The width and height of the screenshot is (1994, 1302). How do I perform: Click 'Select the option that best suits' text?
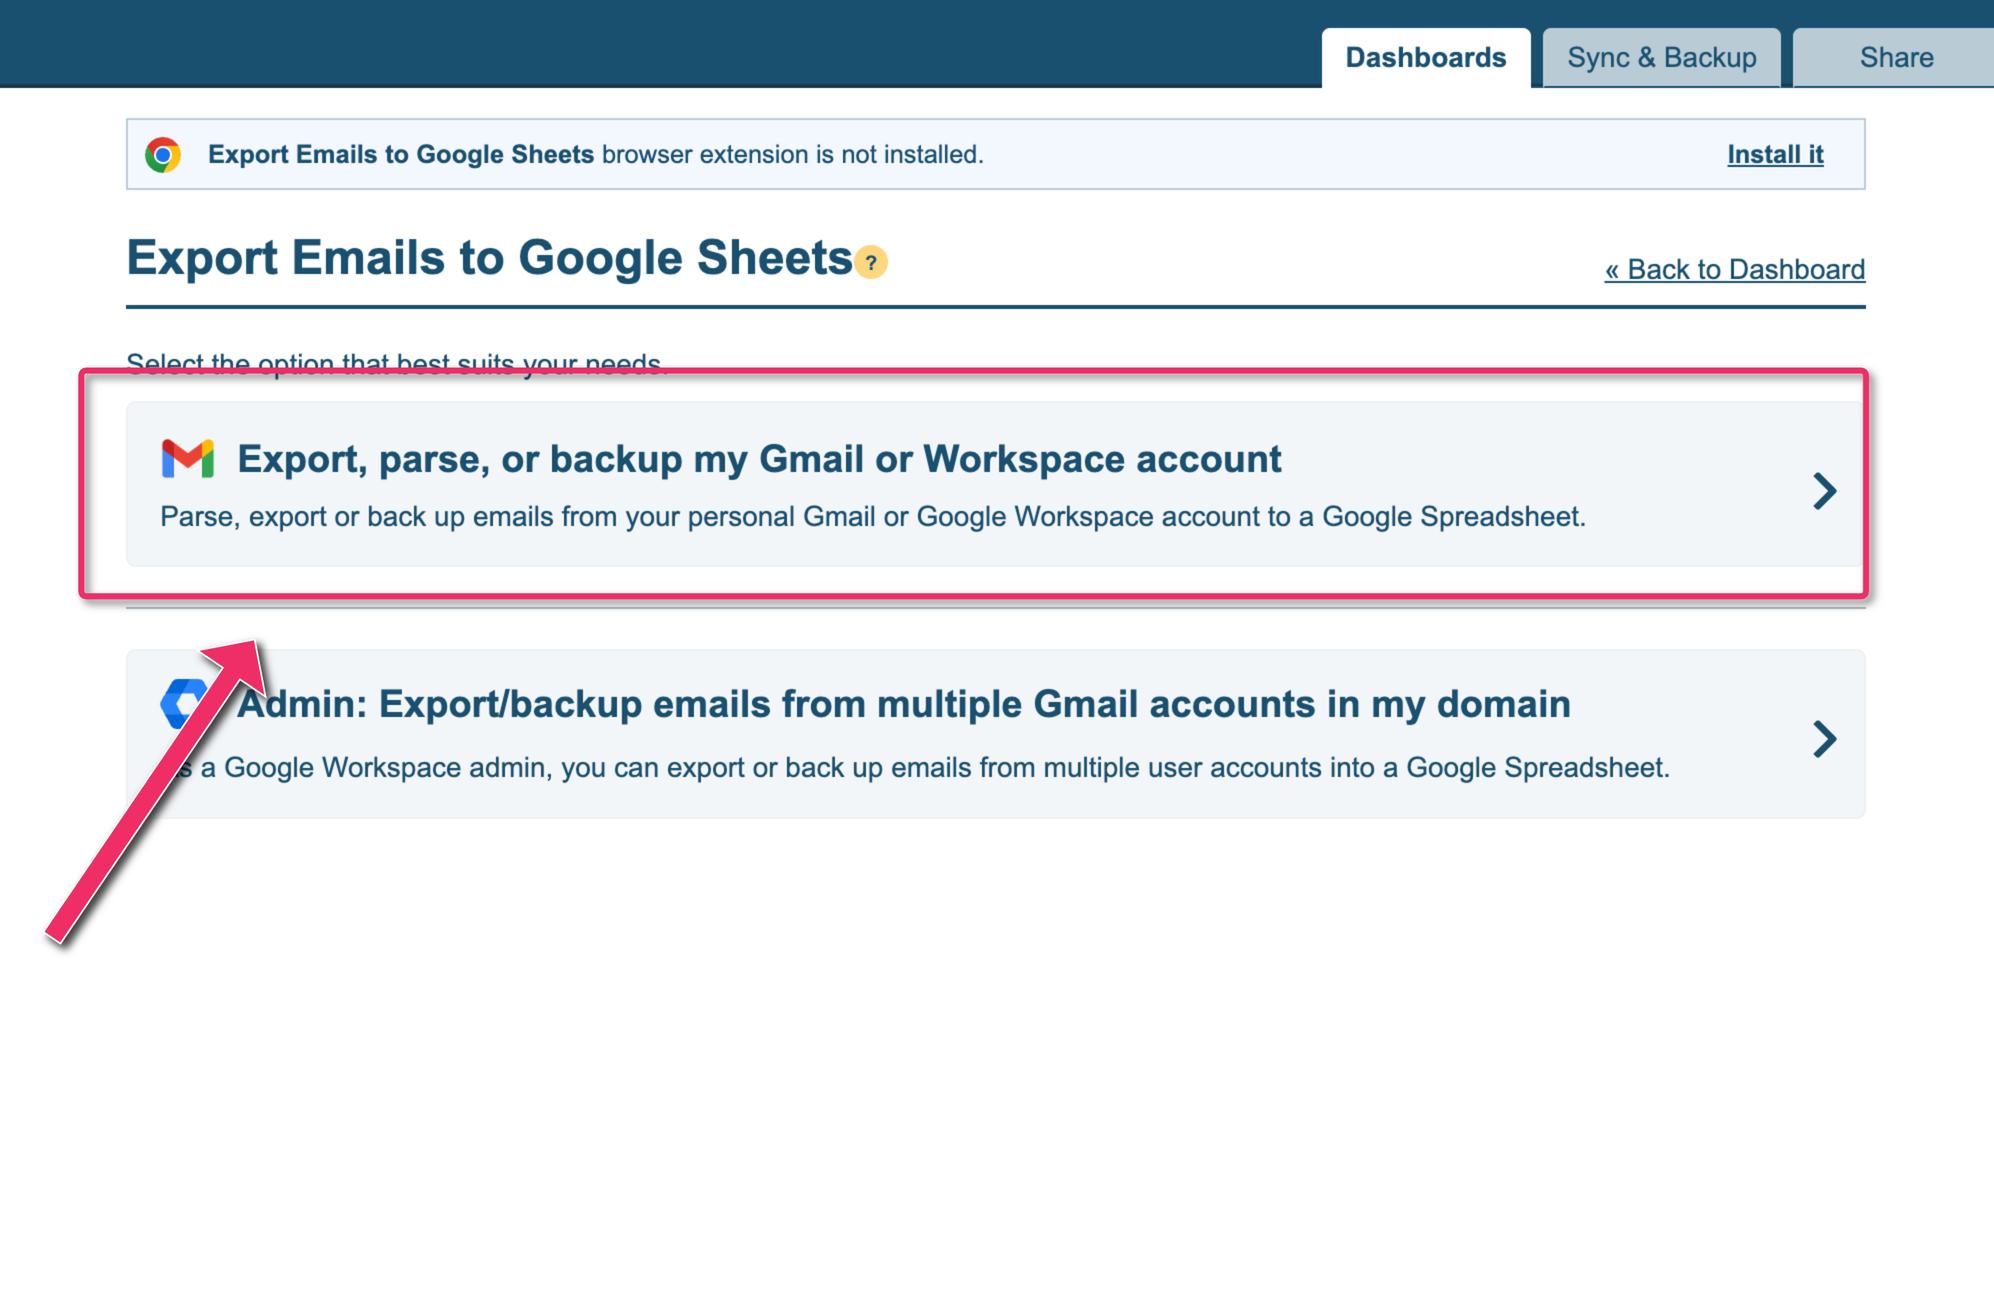click(395, 361)
